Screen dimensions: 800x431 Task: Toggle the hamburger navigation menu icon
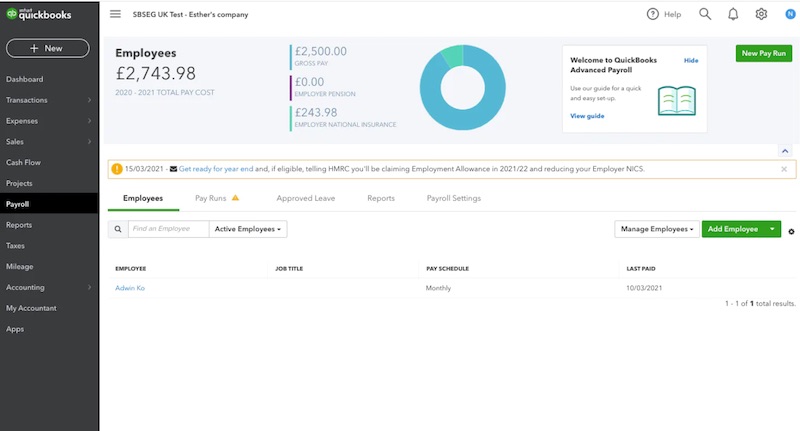(x=115, y=14)
